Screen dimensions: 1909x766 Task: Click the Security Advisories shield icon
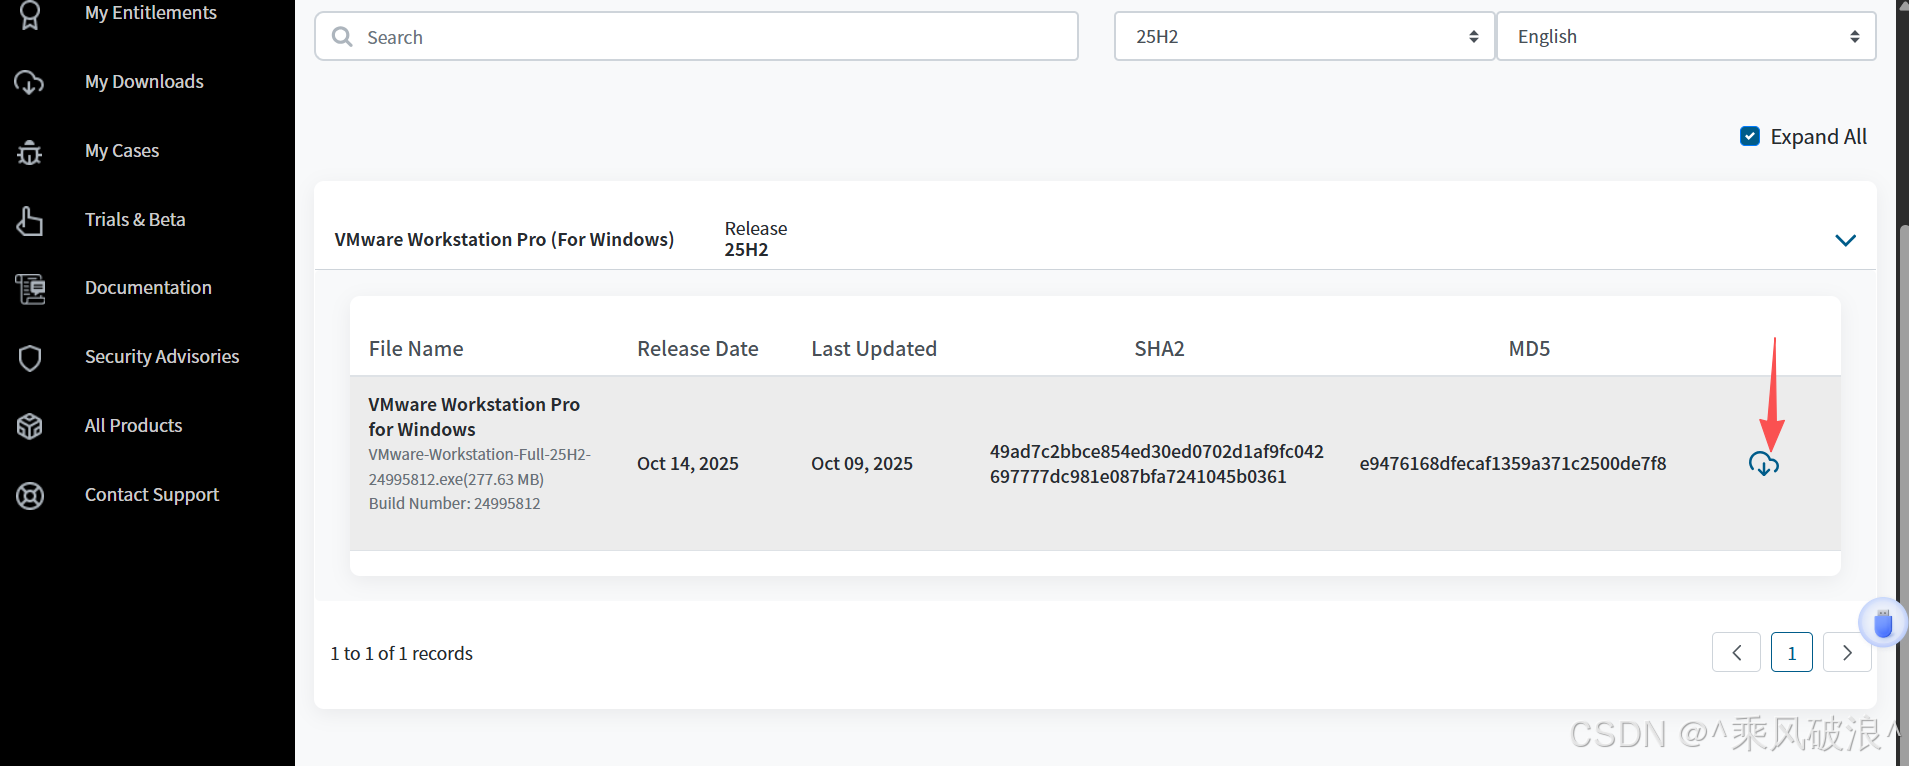pos(30,358)
